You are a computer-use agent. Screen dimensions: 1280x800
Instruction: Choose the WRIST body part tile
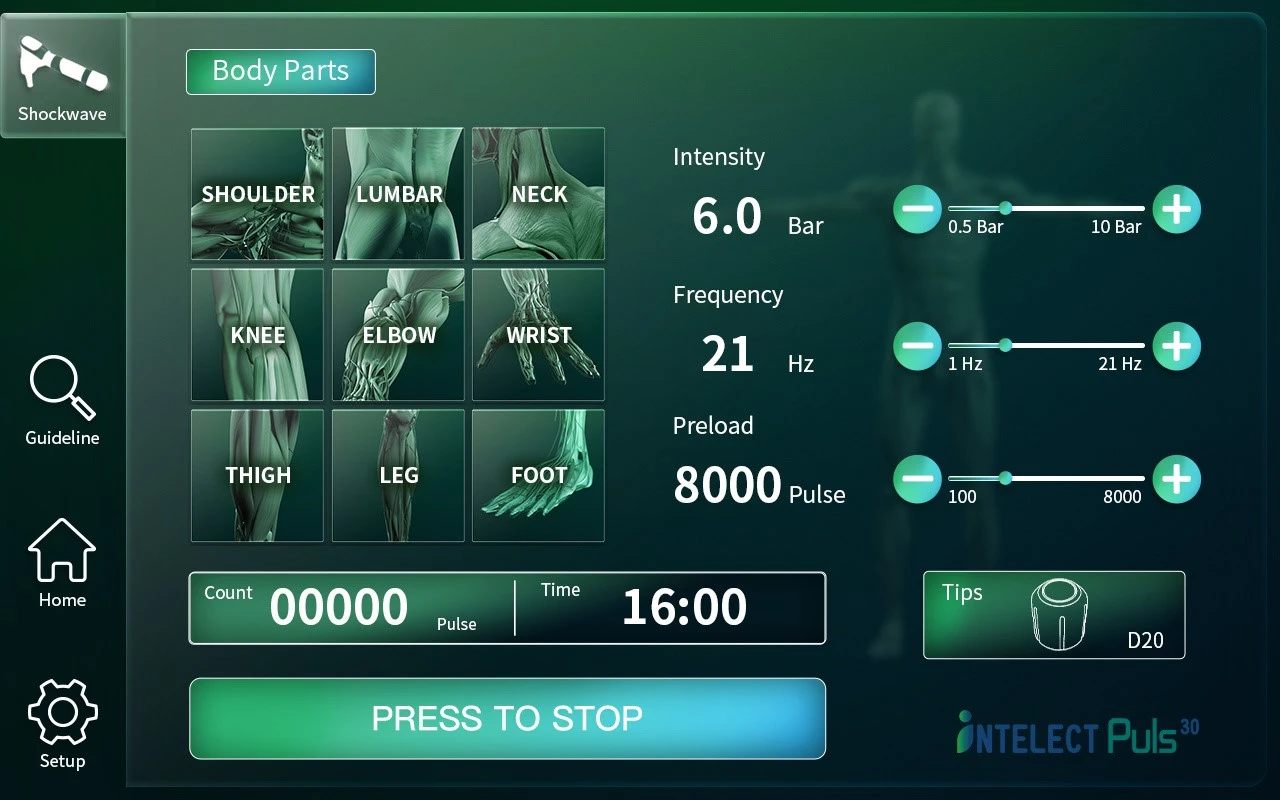pos(538,335)
